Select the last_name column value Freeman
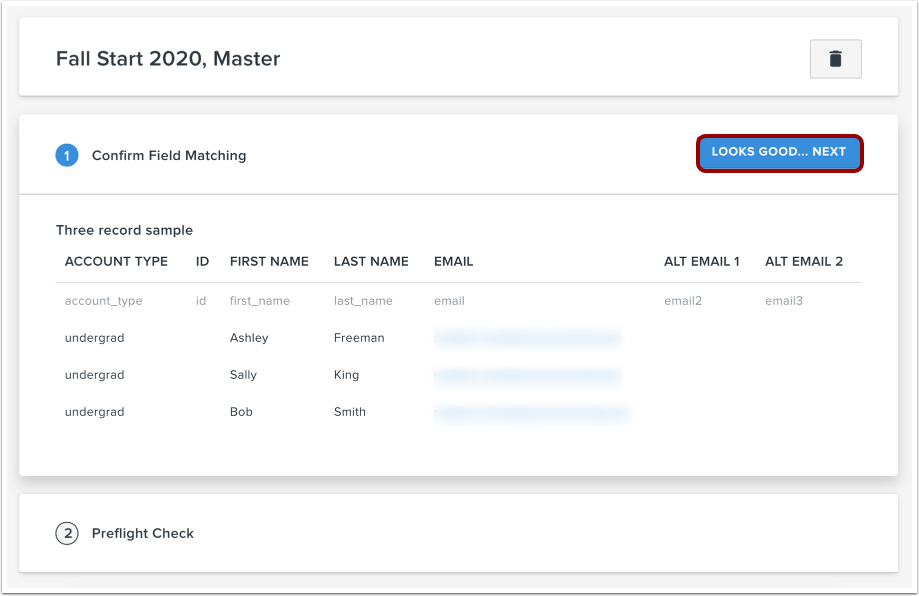 pos(359,337)
